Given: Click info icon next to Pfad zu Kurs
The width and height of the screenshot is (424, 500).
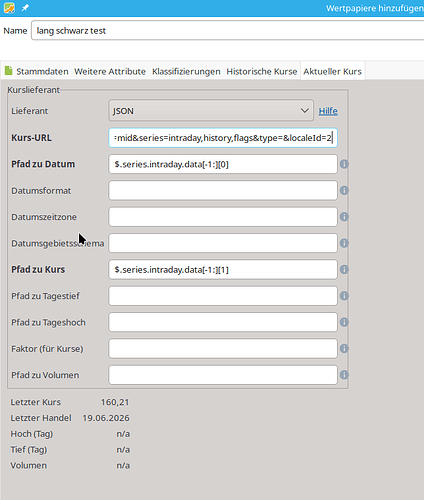Looking at the screenshot, I should (344, 269).
